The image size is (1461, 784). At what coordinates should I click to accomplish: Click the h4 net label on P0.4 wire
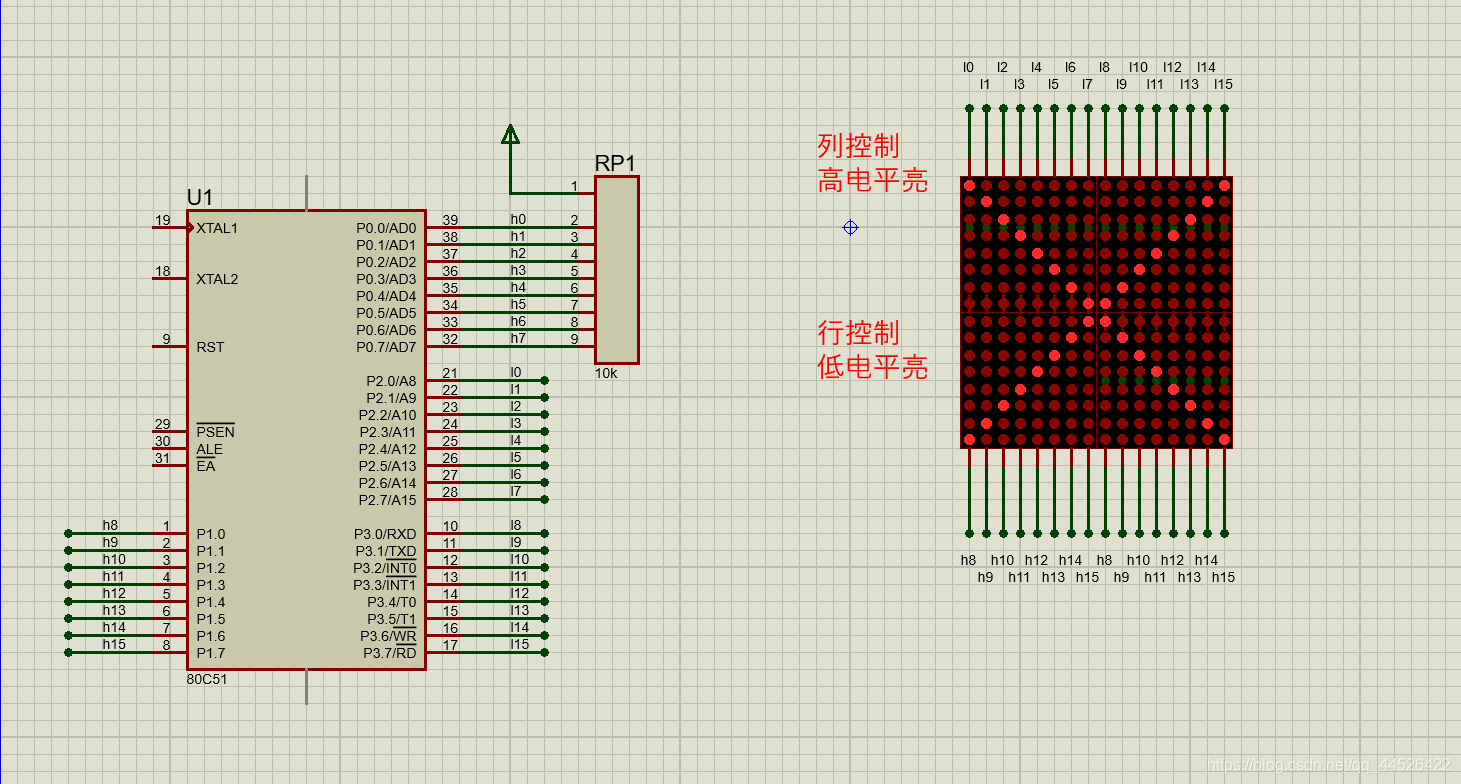tap(518, 287)
